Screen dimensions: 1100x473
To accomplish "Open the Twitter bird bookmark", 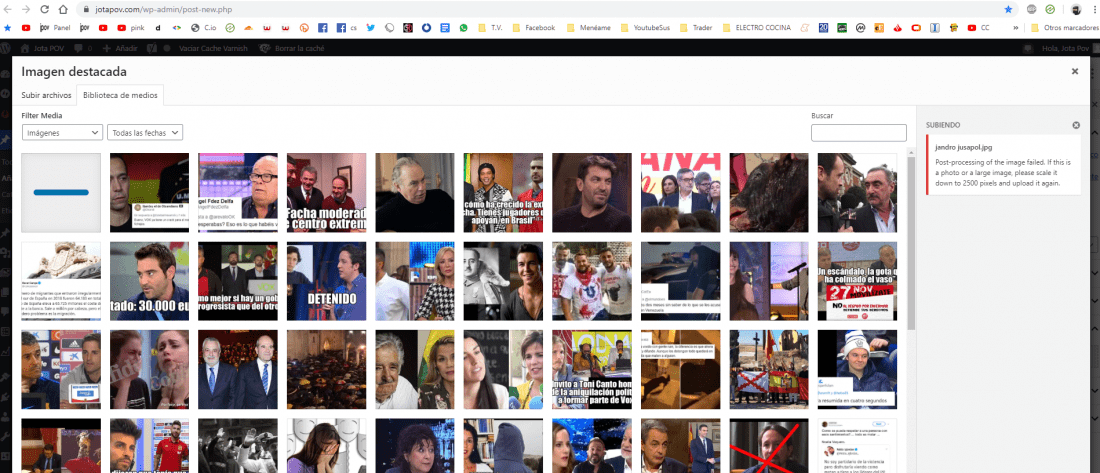I will click(x=370, y=28).
